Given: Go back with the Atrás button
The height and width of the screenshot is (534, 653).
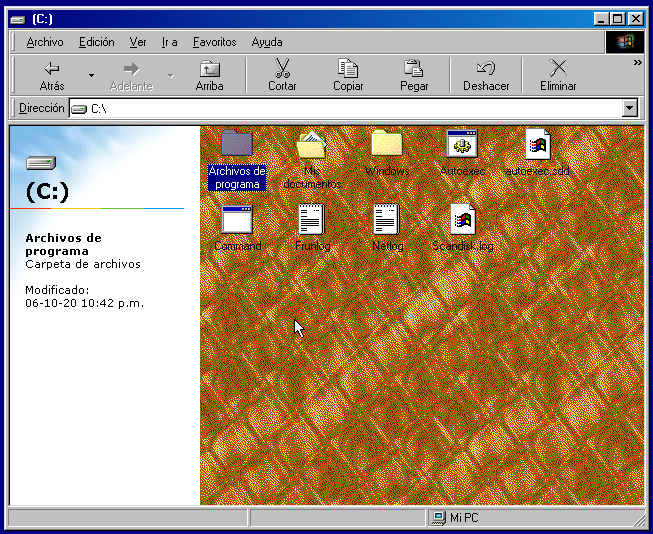Looking at the screenshot, I should [x=52, y=75].
